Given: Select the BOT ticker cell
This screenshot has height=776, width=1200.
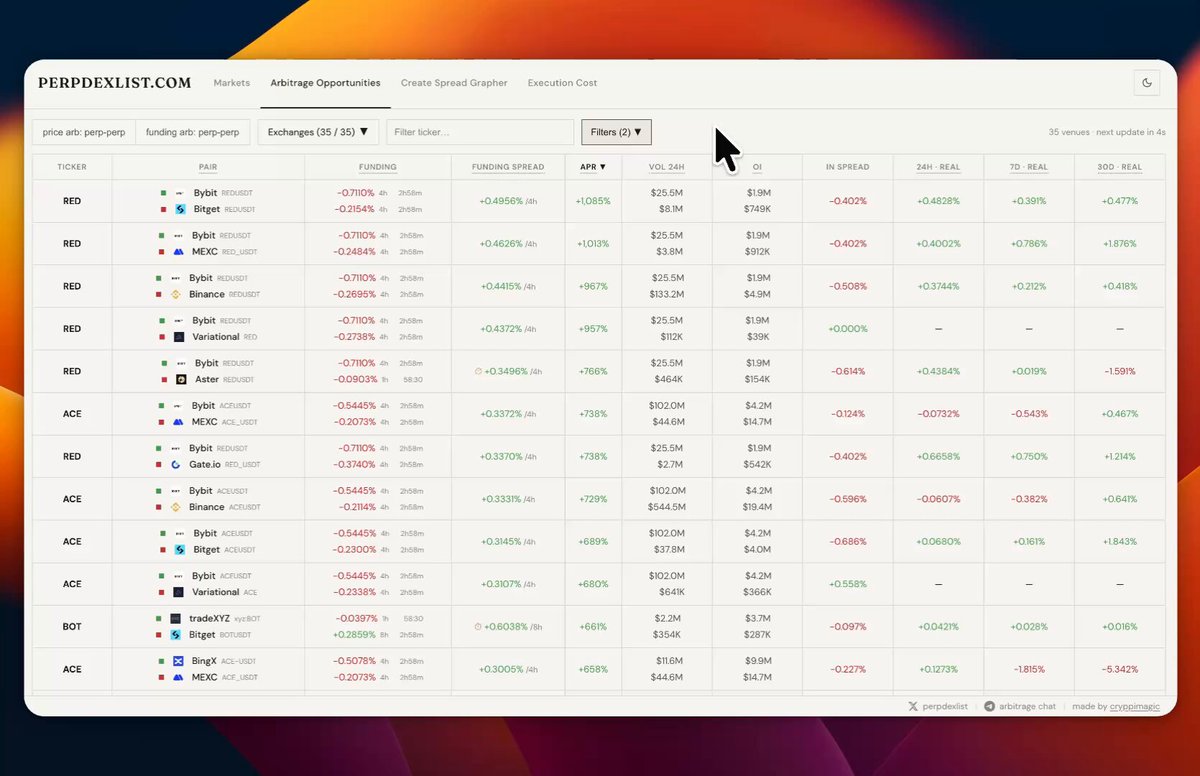Looking at the screenshot, I should 72,627.
